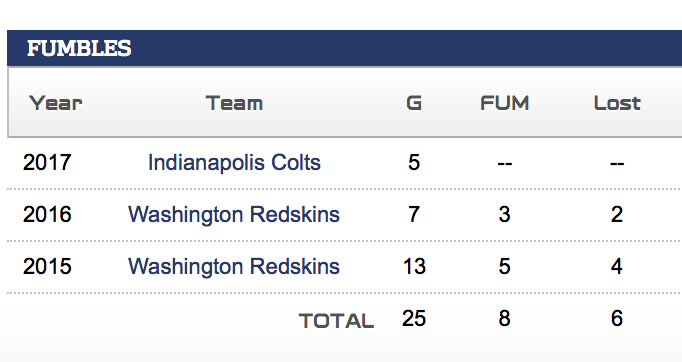Select the 2015 year cell
Screen dimensions: 682x362
47,266
